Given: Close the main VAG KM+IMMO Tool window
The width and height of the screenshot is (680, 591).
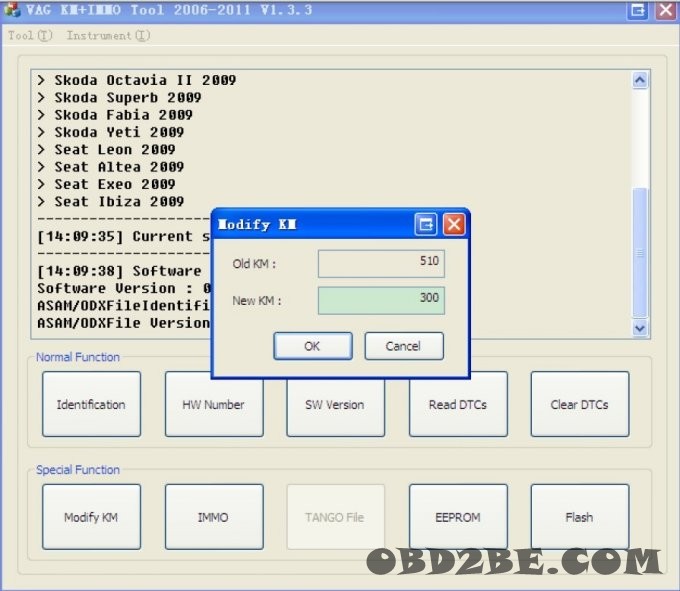Looking at the screenshot, I should click(666, 10).
